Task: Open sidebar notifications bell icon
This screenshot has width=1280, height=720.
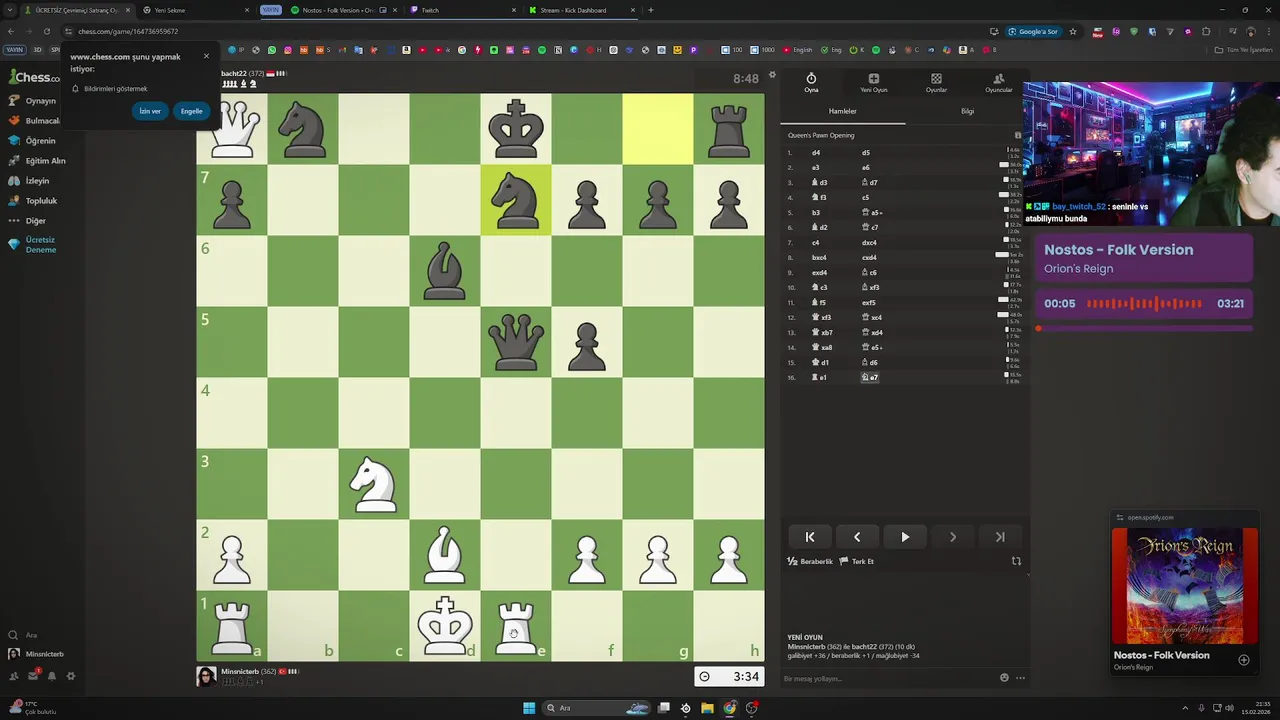Action: [51, 676]
